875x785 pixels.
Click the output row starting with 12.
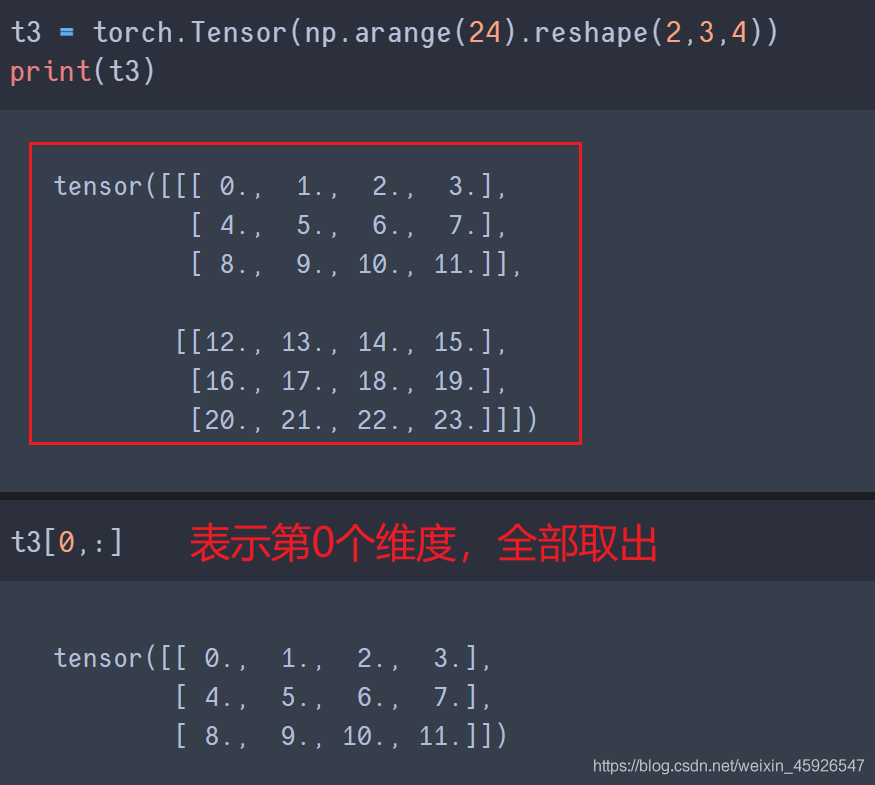342,342
